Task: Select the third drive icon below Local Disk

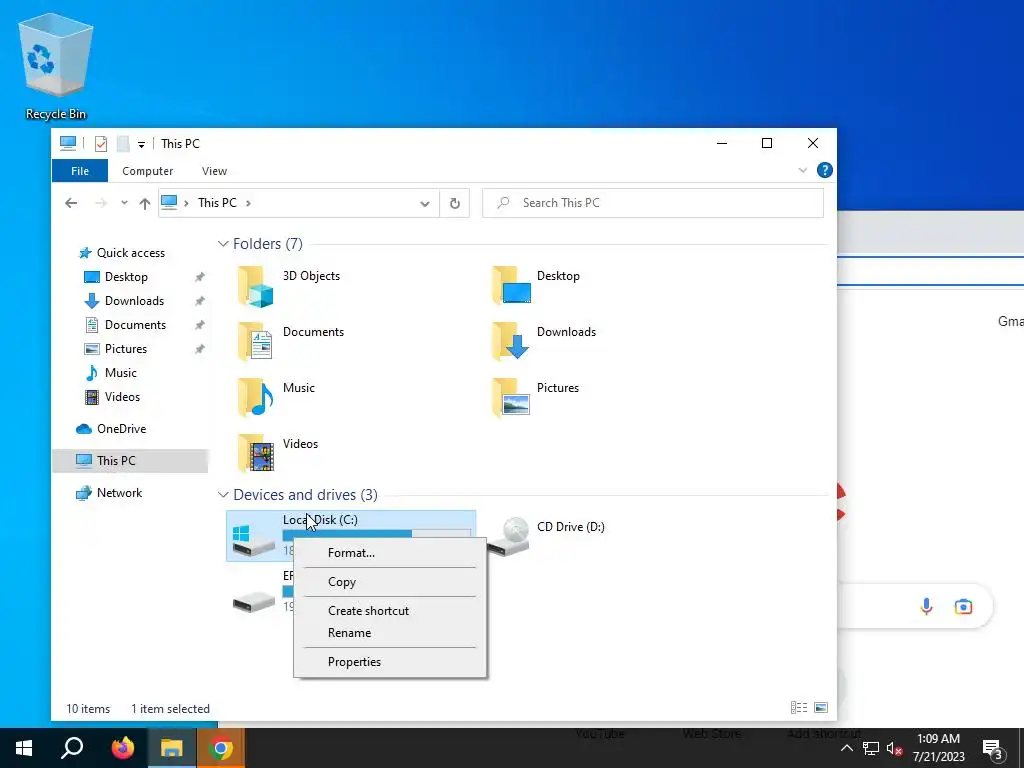Action: pyautogui.click(x=253, y=601)
